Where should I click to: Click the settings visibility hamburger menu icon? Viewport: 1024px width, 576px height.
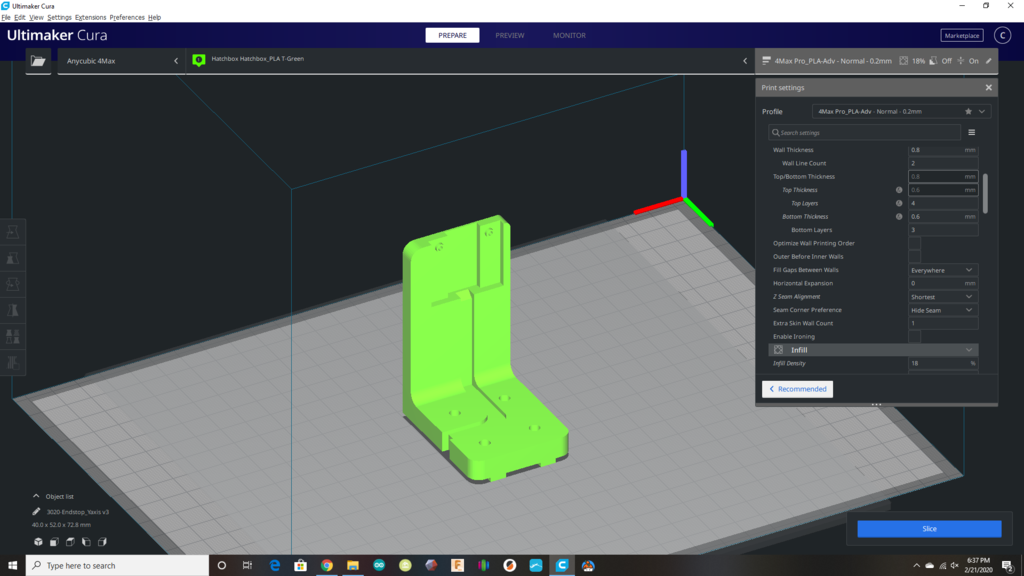(971, 132)
